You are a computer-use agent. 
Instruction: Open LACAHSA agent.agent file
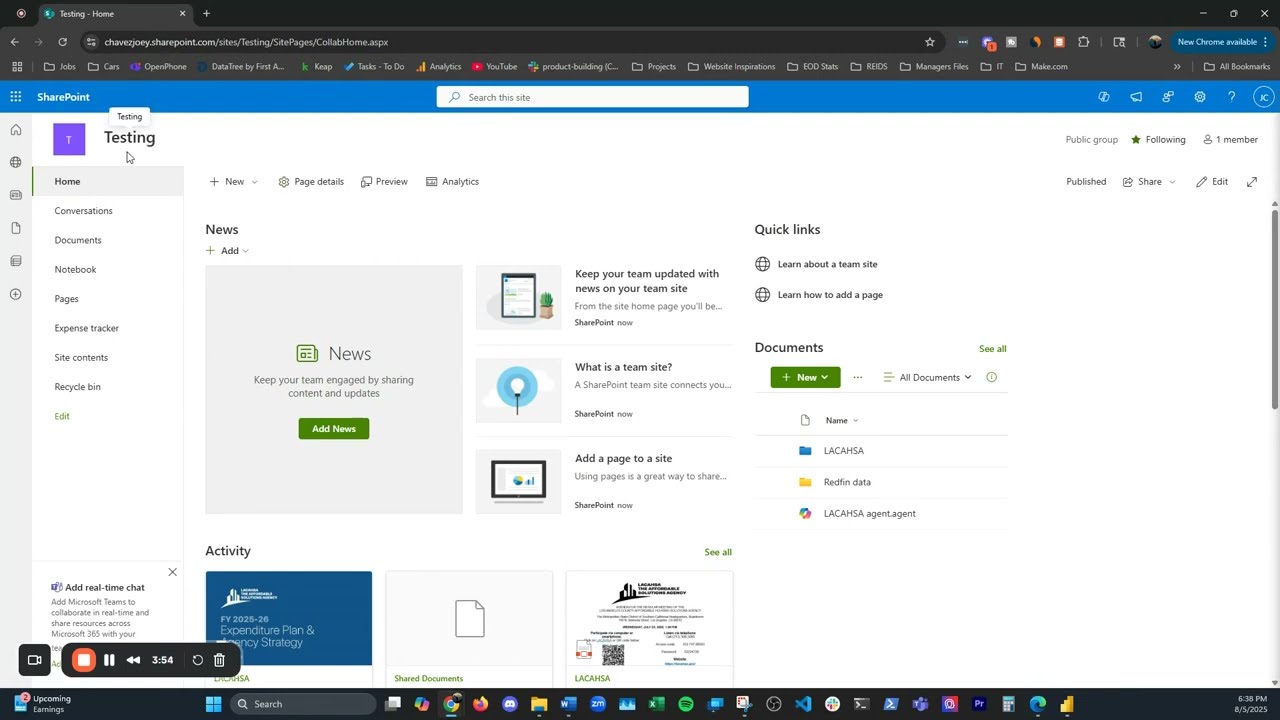coord(870,514)
